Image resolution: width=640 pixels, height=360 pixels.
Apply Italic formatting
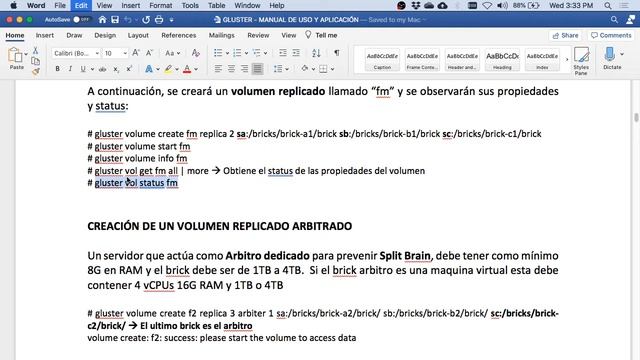(x=70, y=69)
